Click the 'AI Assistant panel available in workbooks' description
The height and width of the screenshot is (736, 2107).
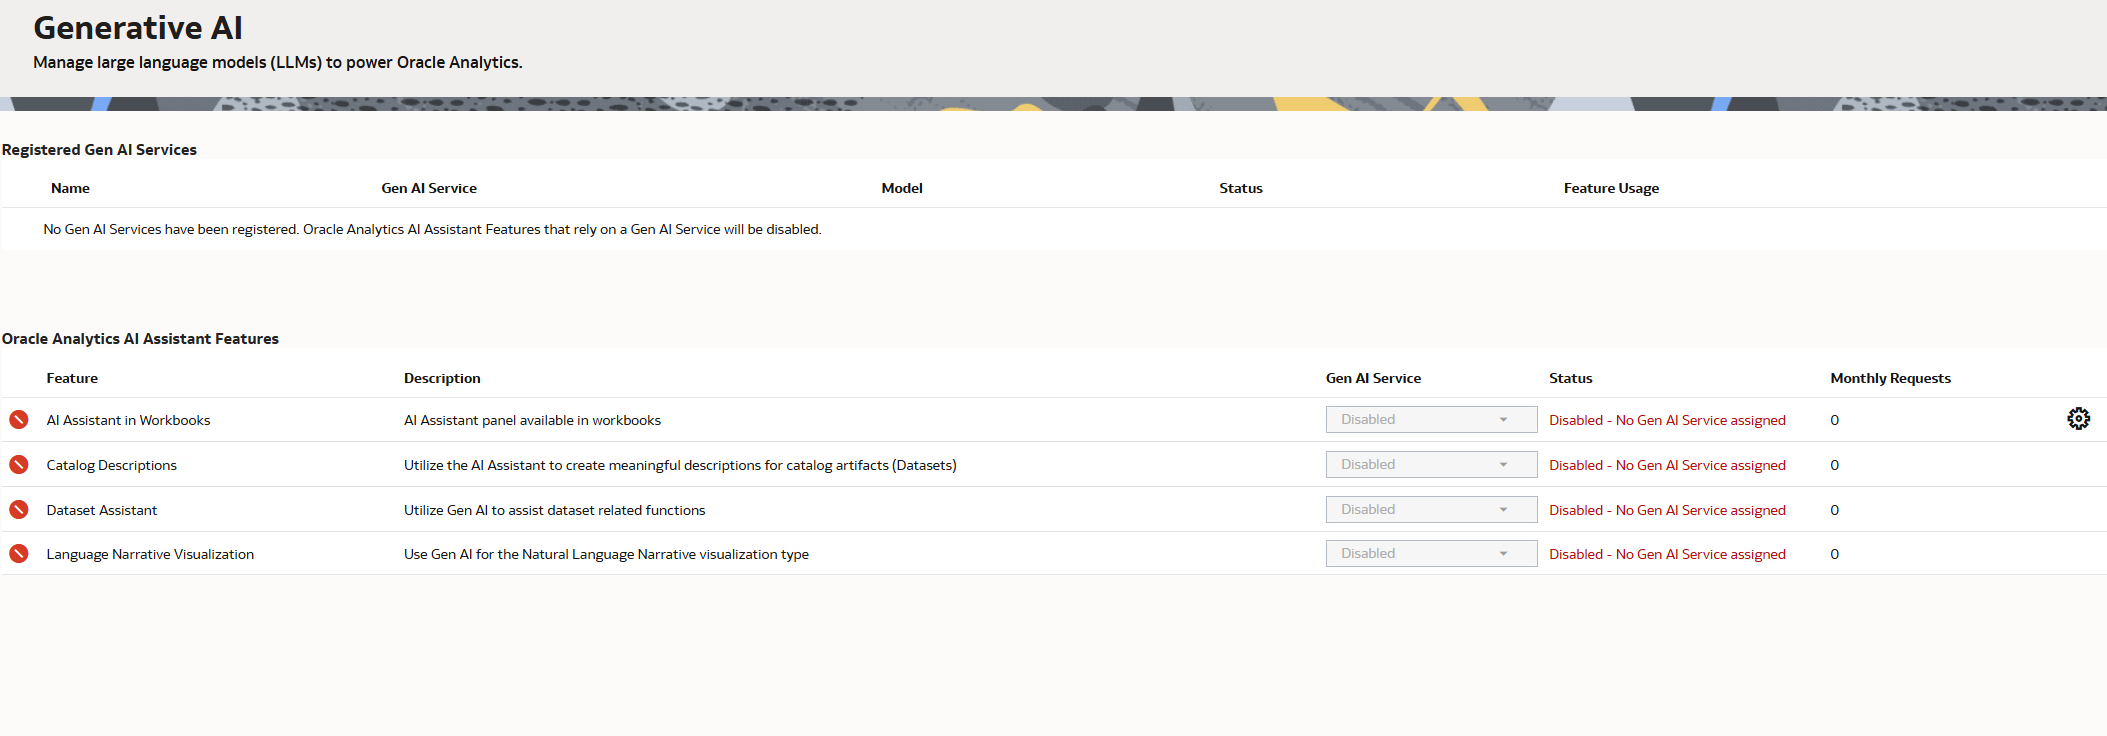point(532,420)
